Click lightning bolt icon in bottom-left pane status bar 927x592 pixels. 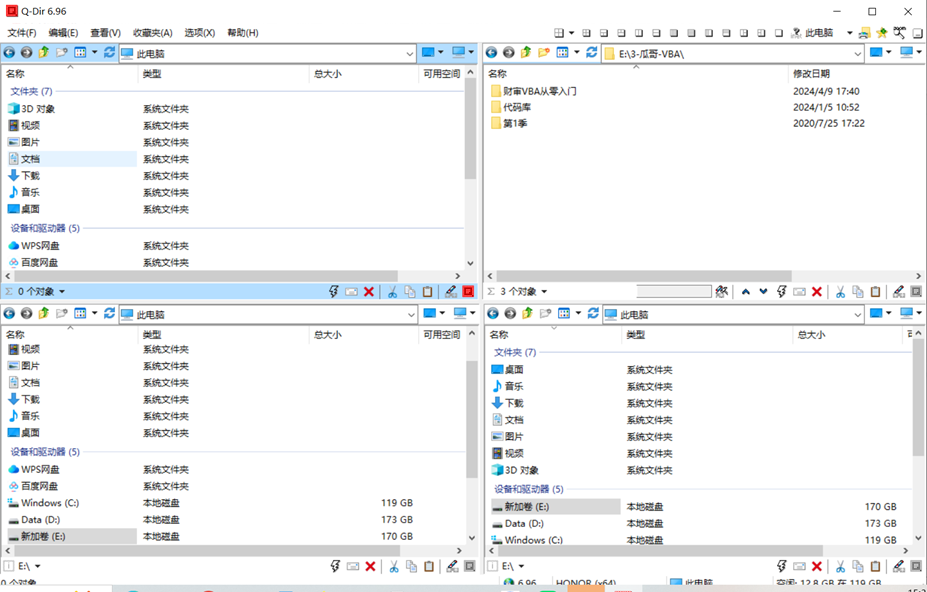tap(335, 567)
